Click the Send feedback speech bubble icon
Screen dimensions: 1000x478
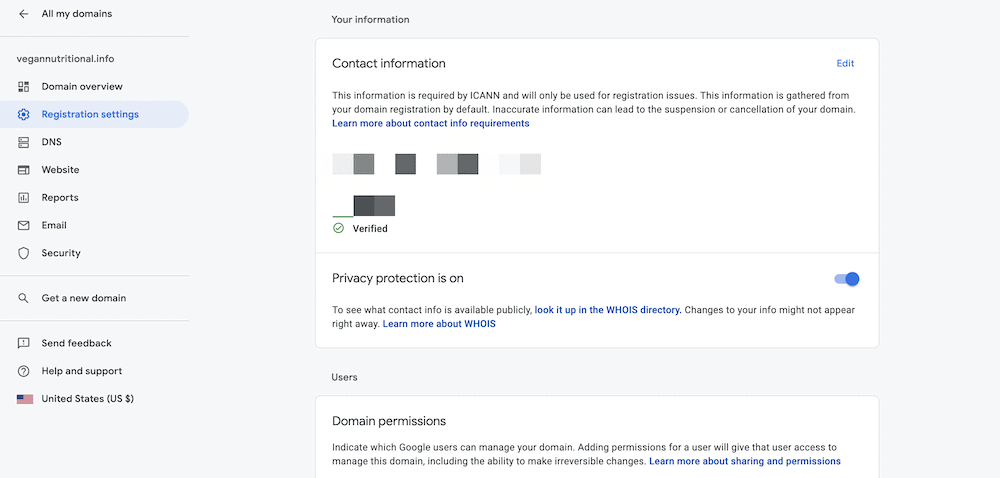(24, 344)
